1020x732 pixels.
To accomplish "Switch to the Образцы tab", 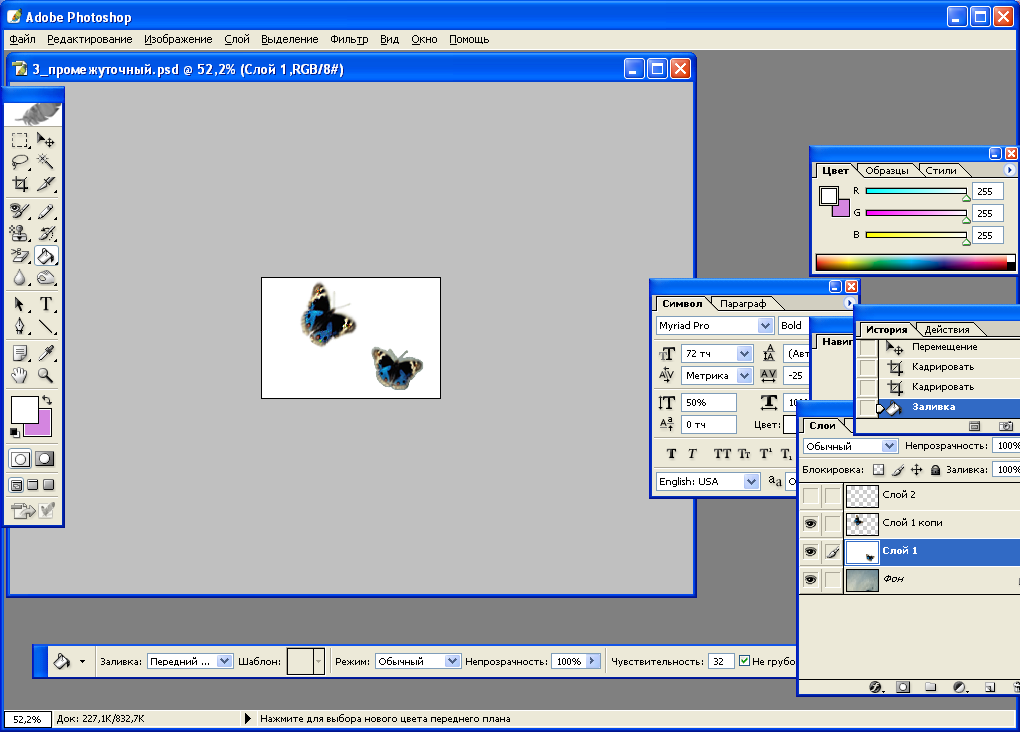I will tap(887, 170).
